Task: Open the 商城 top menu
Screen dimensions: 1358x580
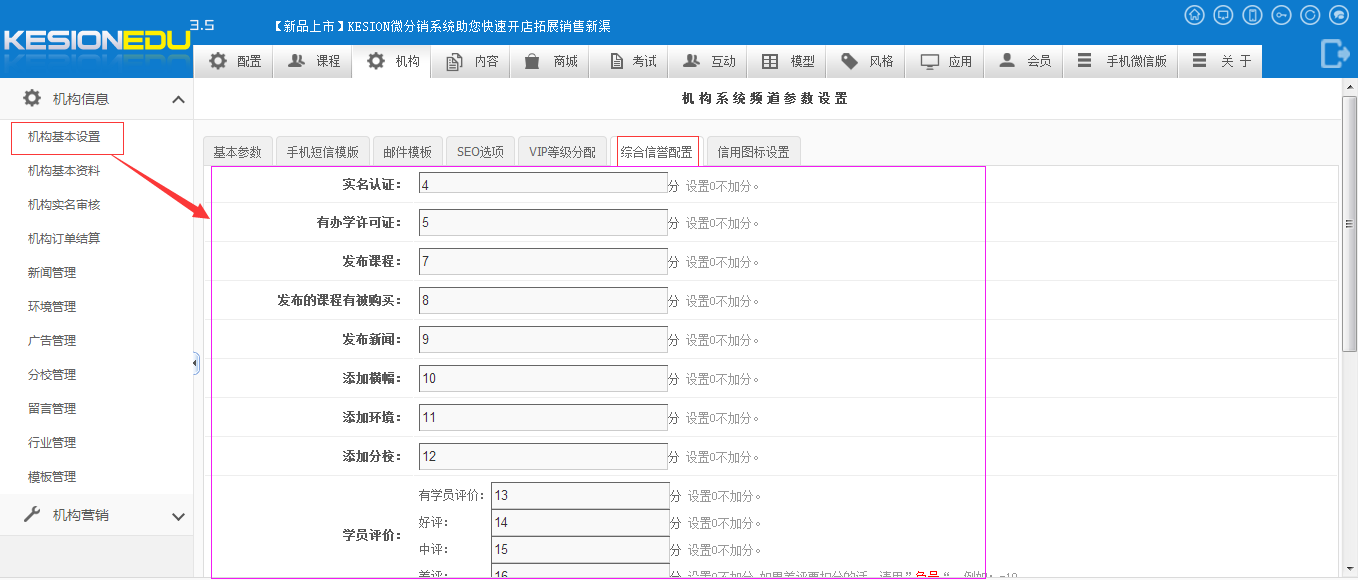Action: (551, 61)
